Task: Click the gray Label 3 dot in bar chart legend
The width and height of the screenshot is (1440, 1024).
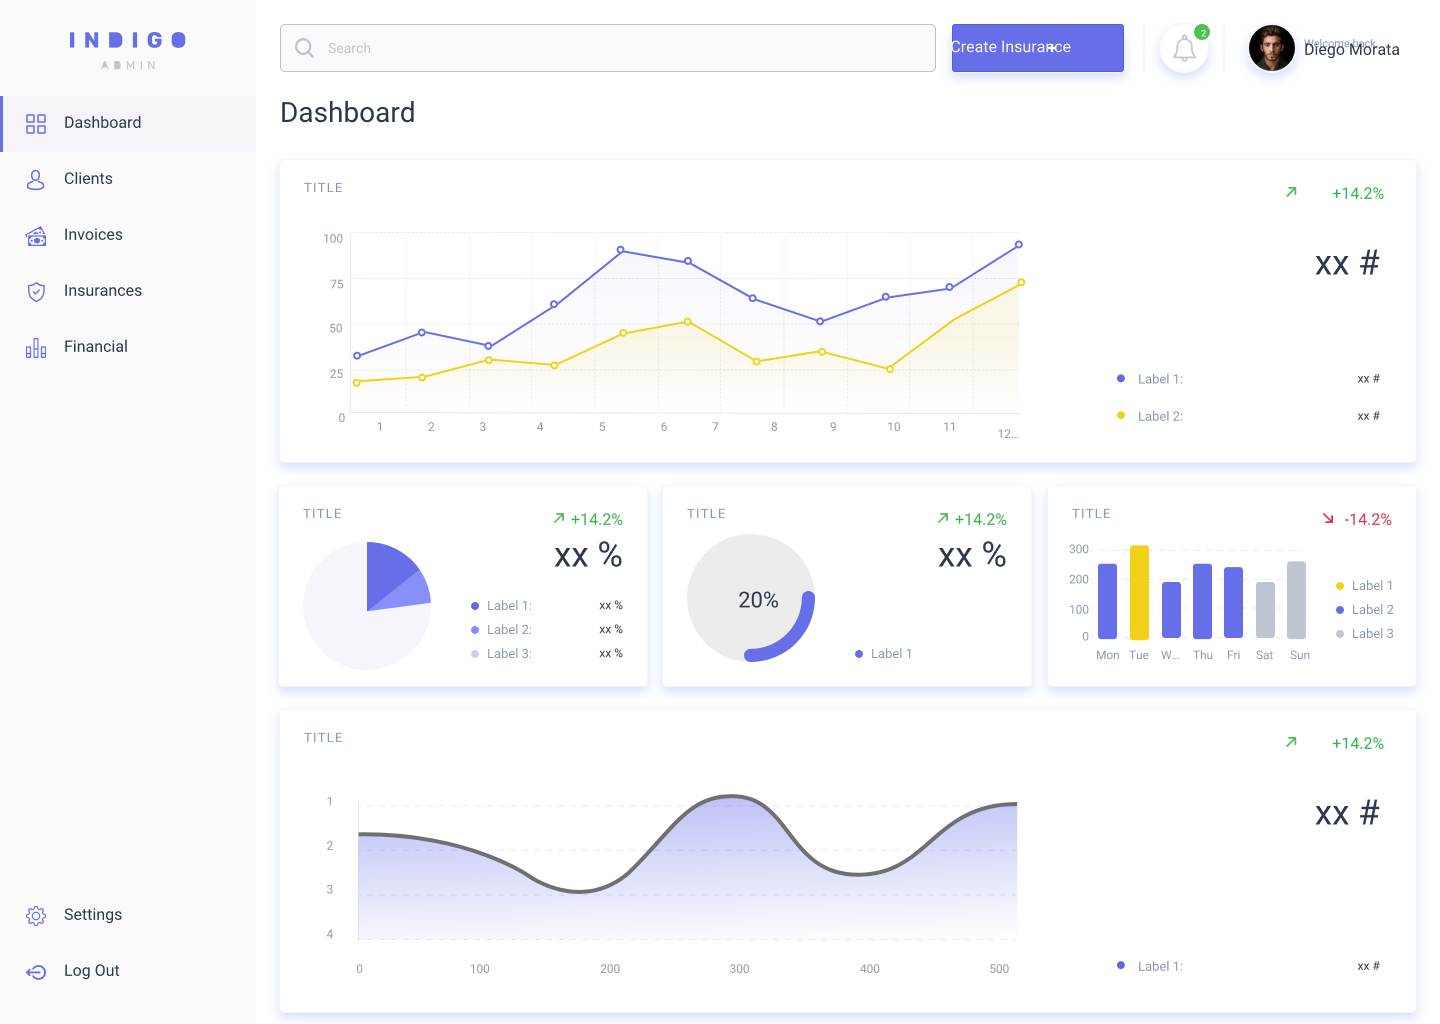Action: pos(1340,634)
